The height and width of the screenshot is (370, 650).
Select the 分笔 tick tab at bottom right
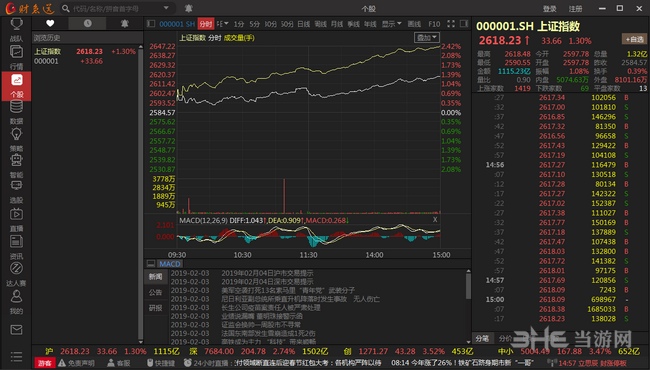482,339
